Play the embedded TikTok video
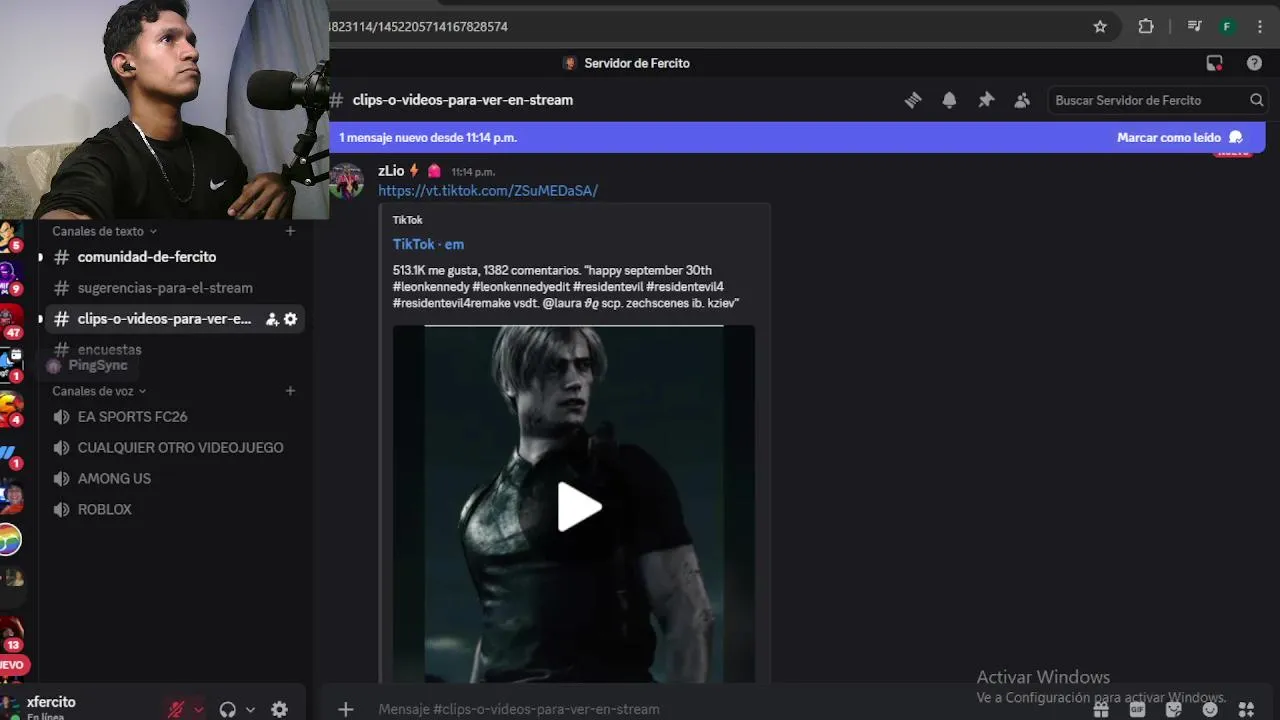This screenshot has height=720, width=1280. pos(578,507)
